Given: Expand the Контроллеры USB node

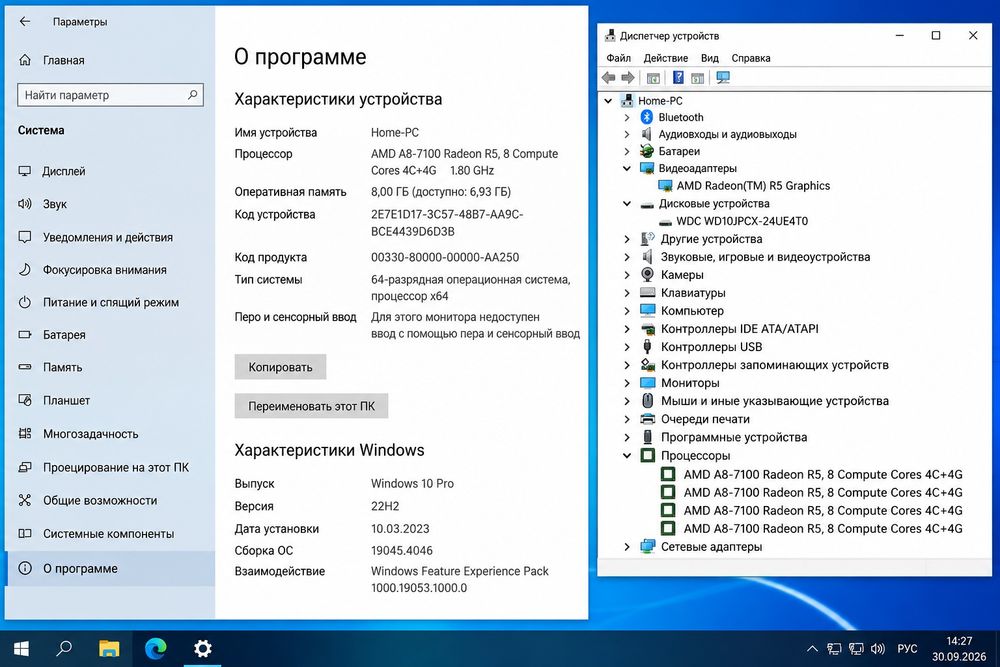Looking at the screenshot, I should coord(627,347).
